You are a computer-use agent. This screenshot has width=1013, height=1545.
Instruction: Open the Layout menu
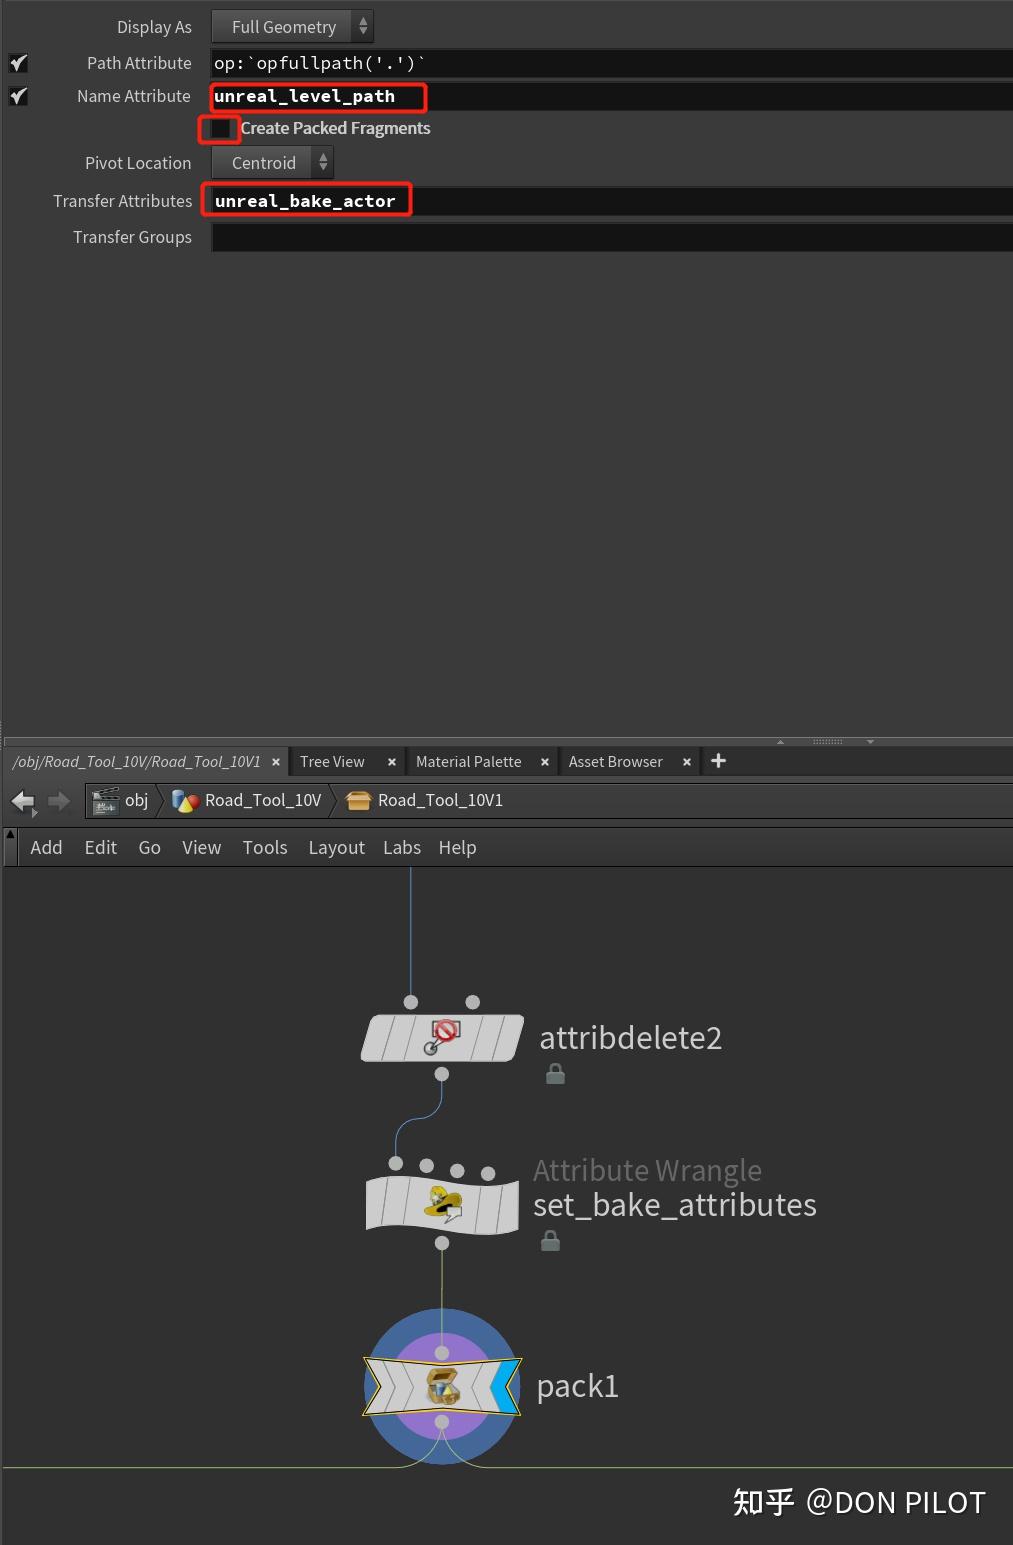336,847
